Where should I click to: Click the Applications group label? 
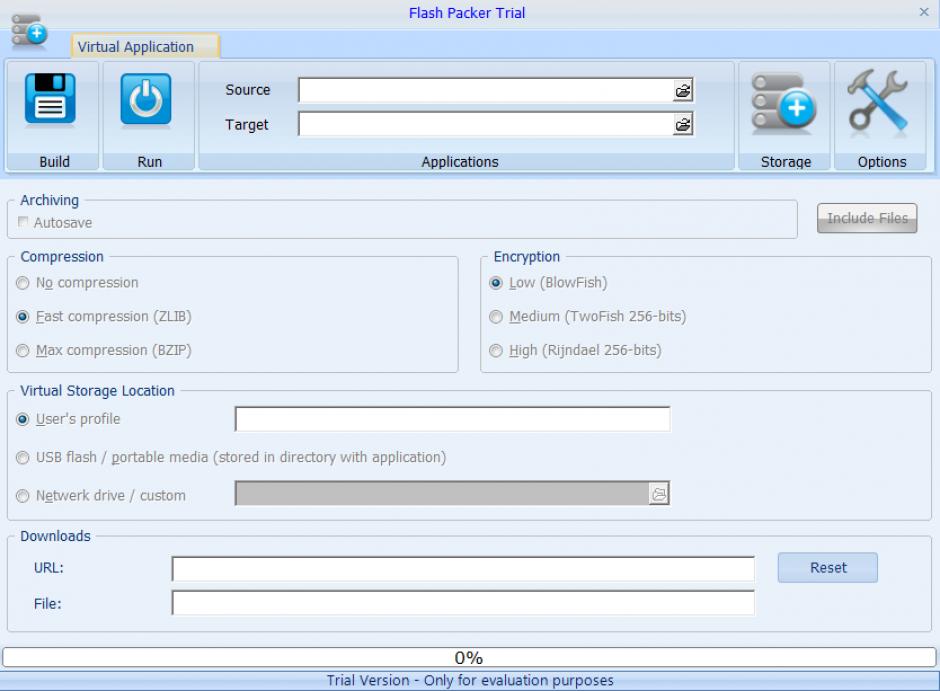460,162
